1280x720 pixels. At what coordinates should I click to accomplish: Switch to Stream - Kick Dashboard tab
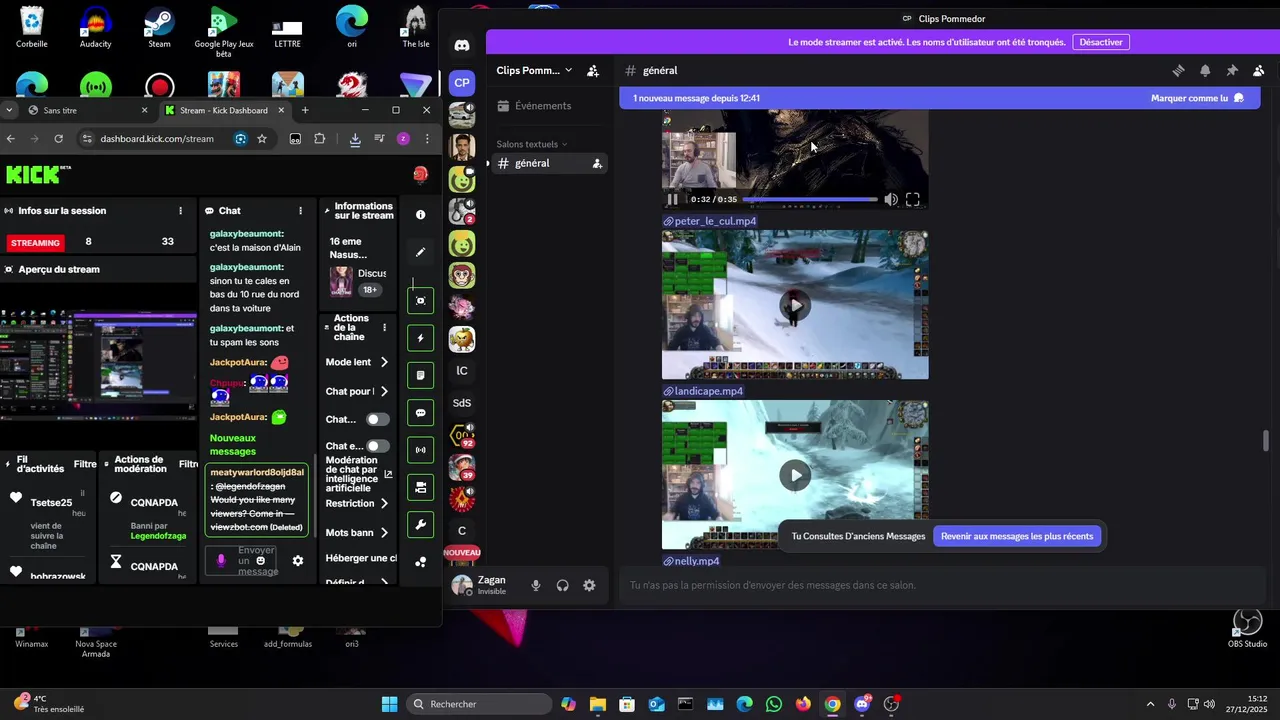(224, 110)
